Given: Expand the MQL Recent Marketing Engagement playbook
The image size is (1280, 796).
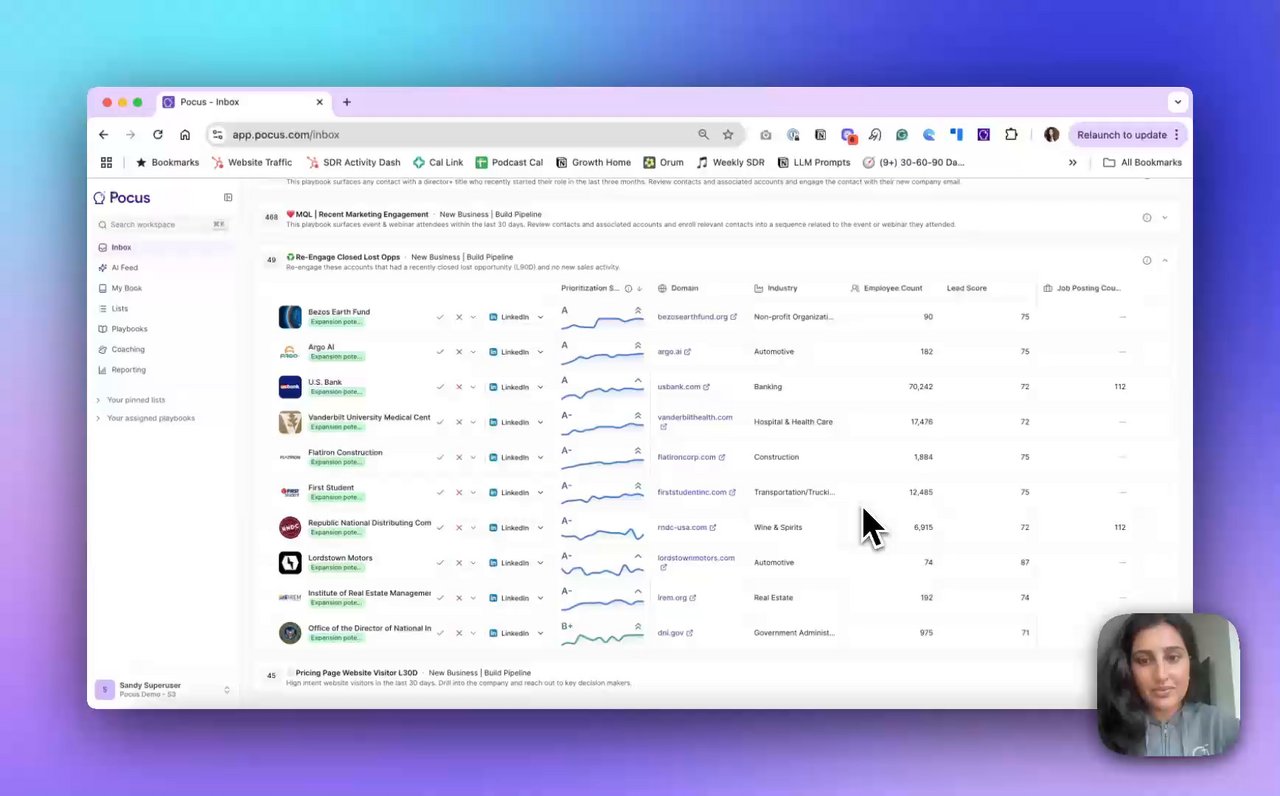Looking at the screenshot, I should tap(1165, 218).
